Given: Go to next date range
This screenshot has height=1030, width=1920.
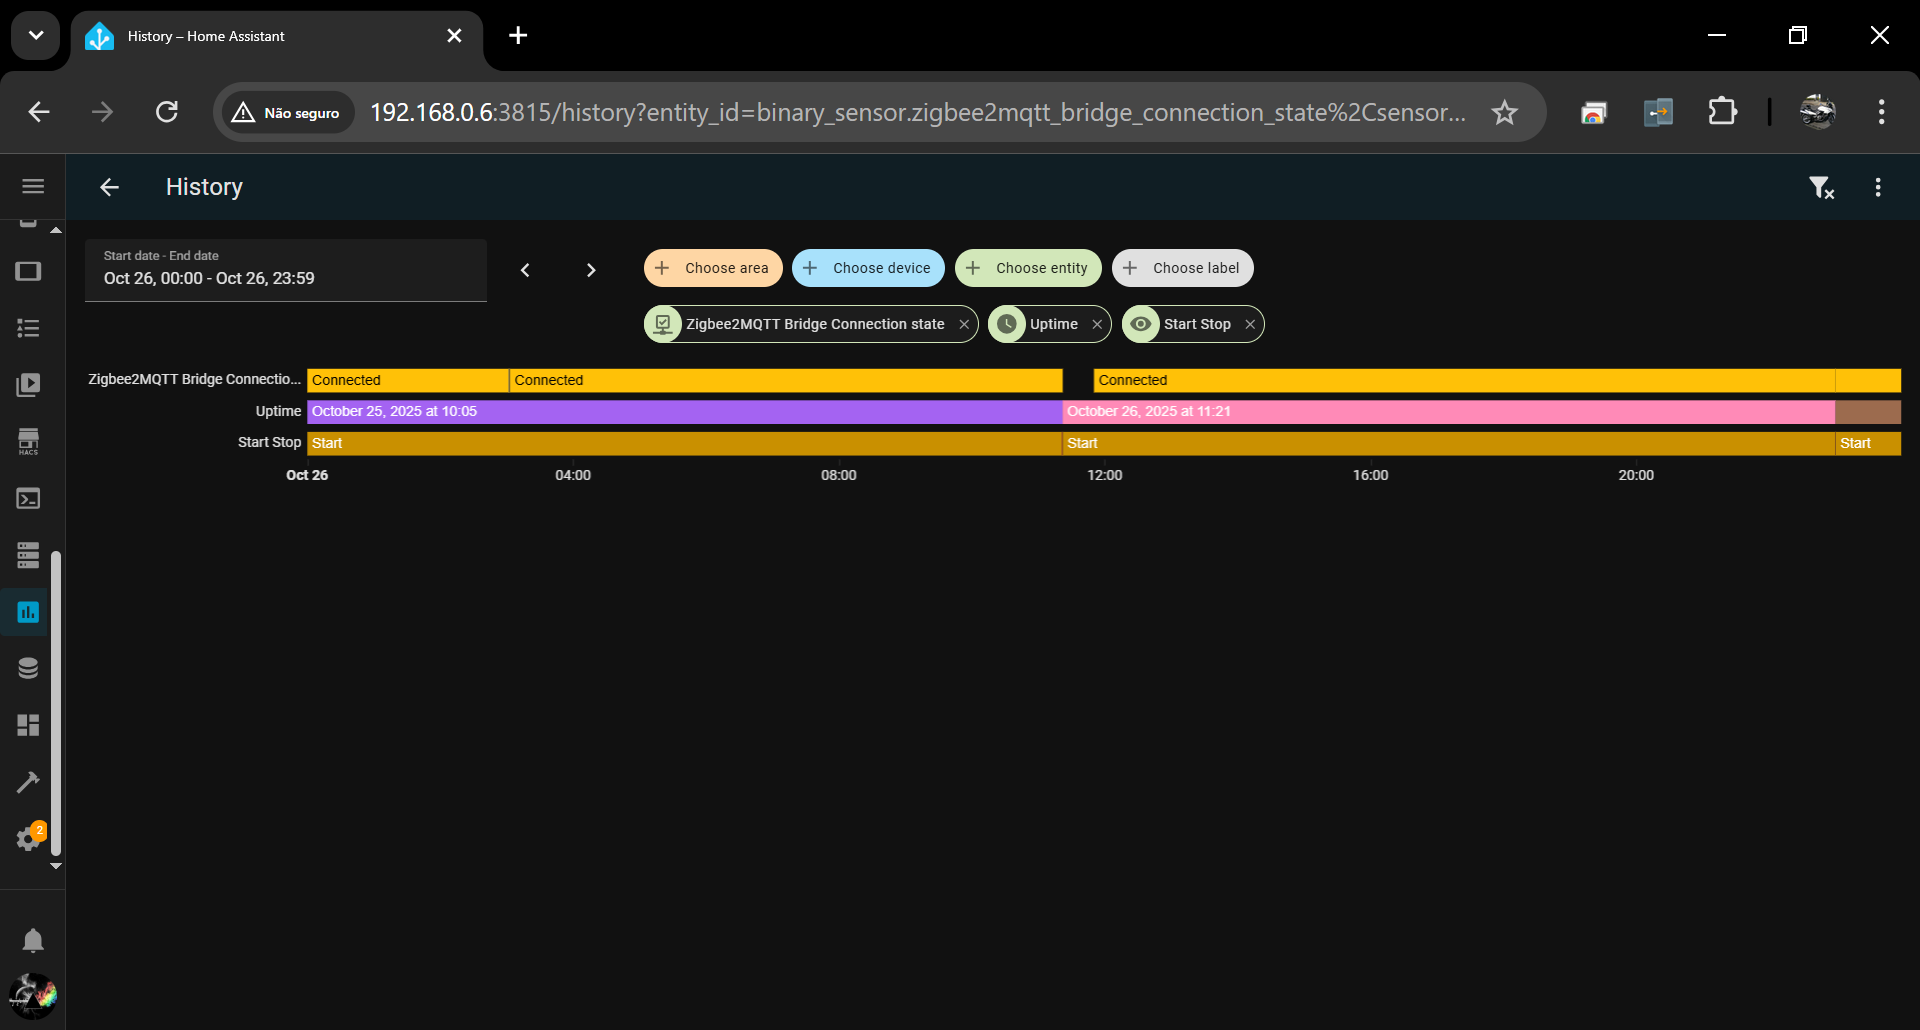Looking at the screenshot, I should tap(591, 270).
